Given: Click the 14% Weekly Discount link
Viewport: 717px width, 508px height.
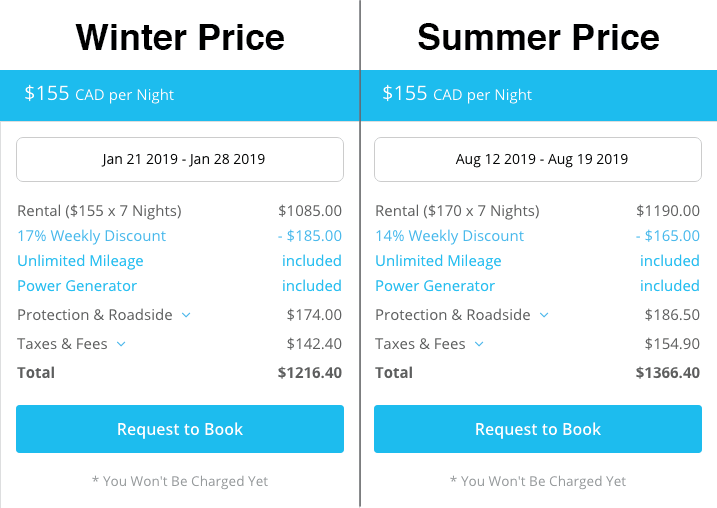Looking at the screenshot, I should click(449, 236).
